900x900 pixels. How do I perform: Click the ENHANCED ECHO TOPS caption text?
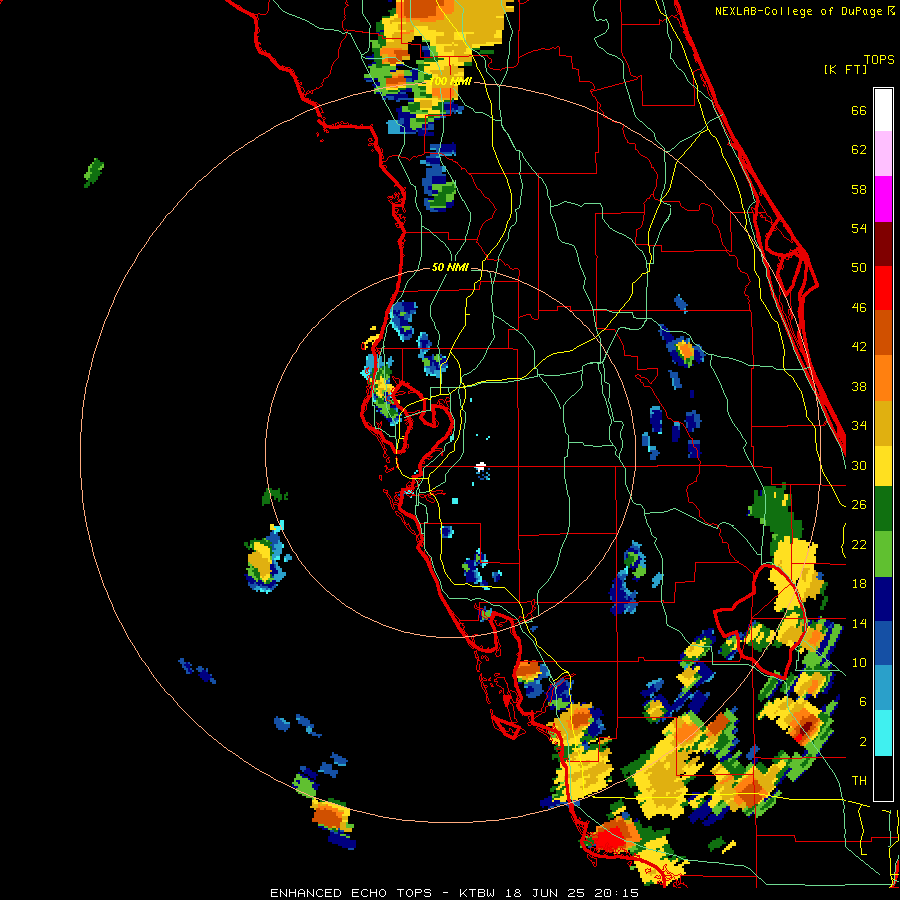click(x=350, y=893)
